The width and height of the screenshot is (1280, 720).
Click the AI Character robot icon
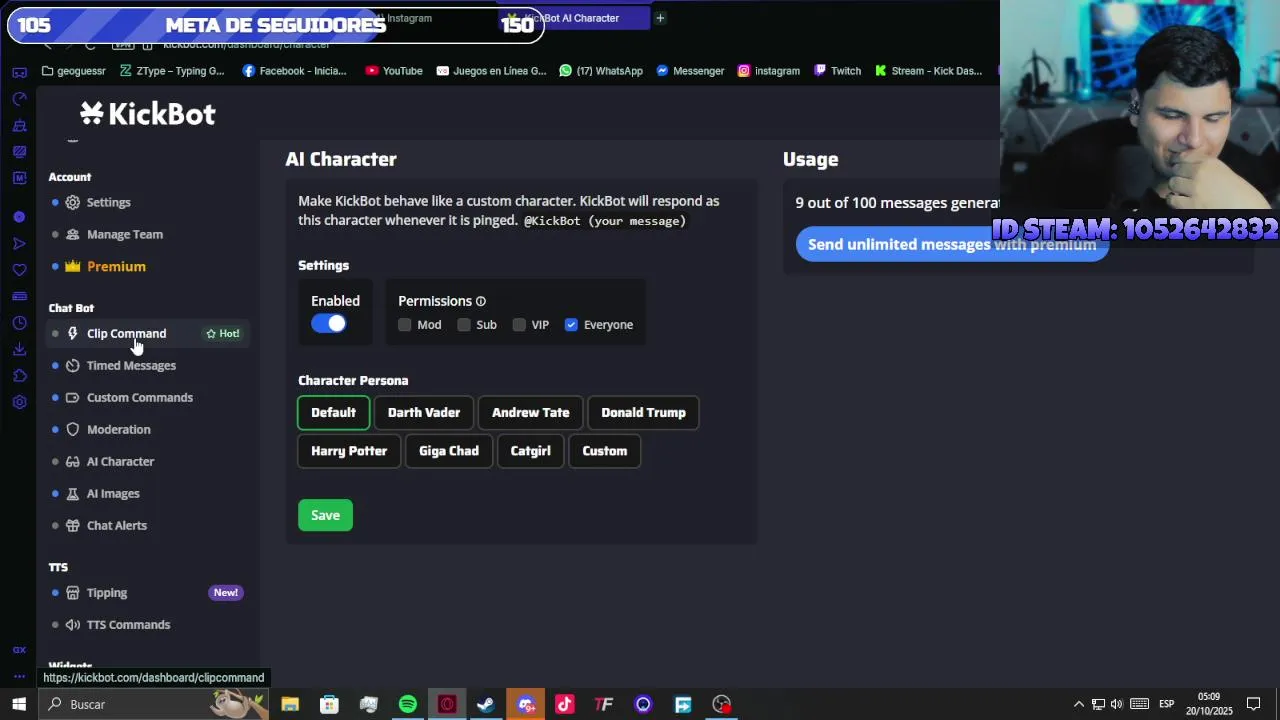(x=73, y=461)
